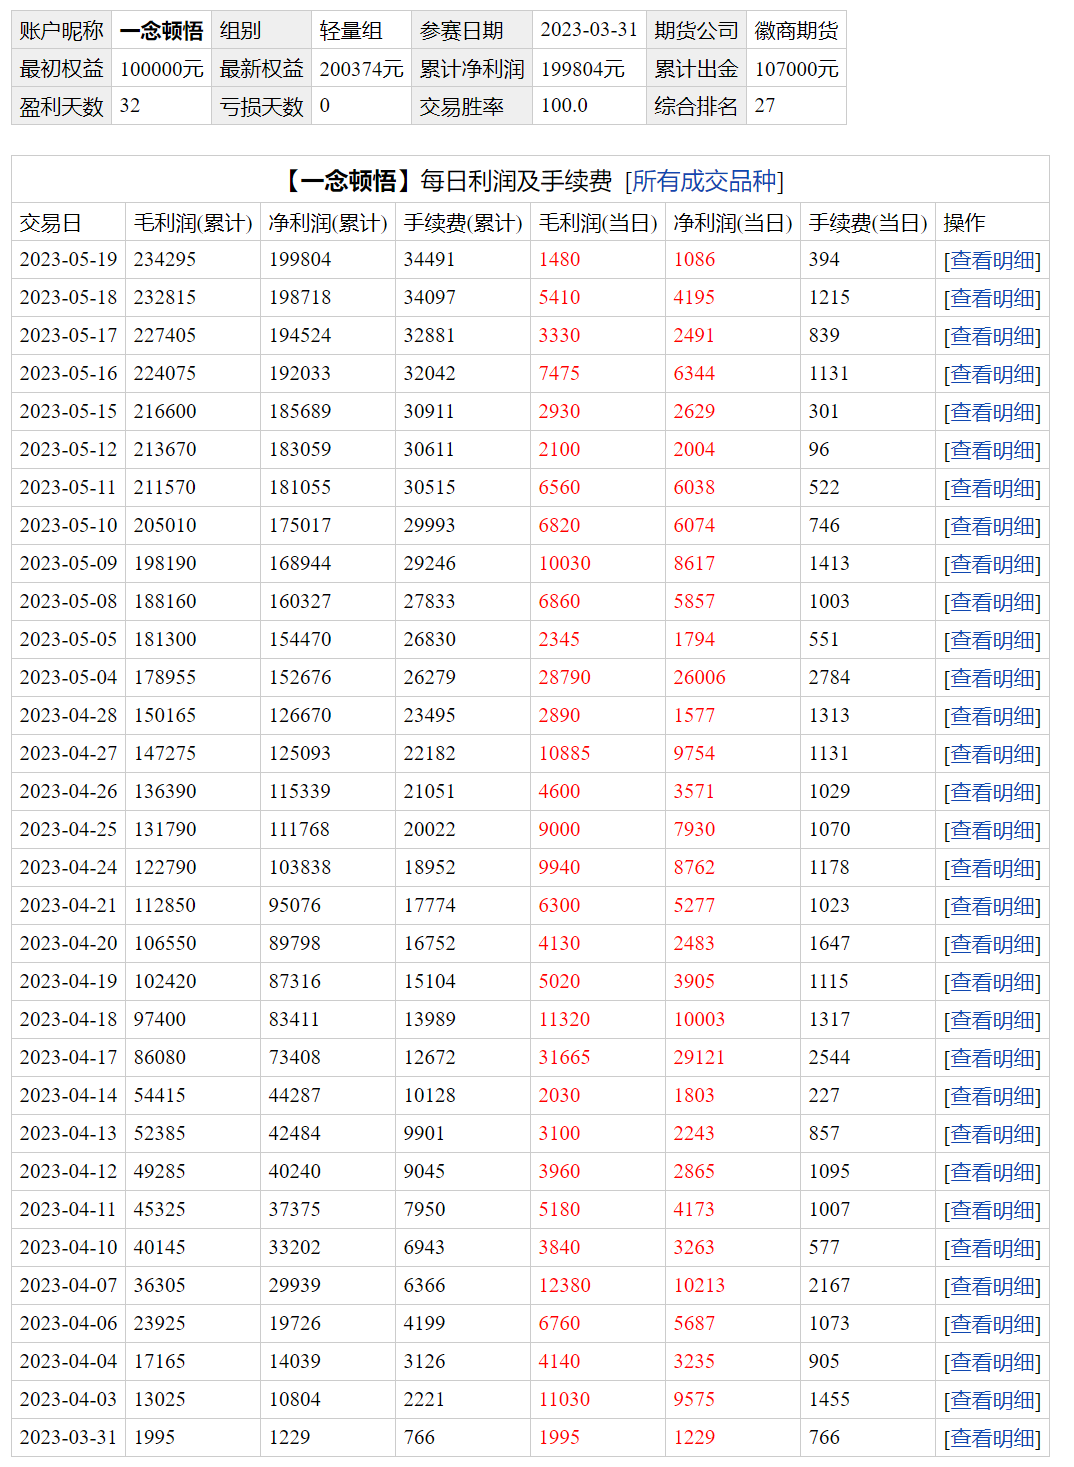Click the 综合排名 value 27
Viewport: 1074px width, 1467px height.
(765, 106)
